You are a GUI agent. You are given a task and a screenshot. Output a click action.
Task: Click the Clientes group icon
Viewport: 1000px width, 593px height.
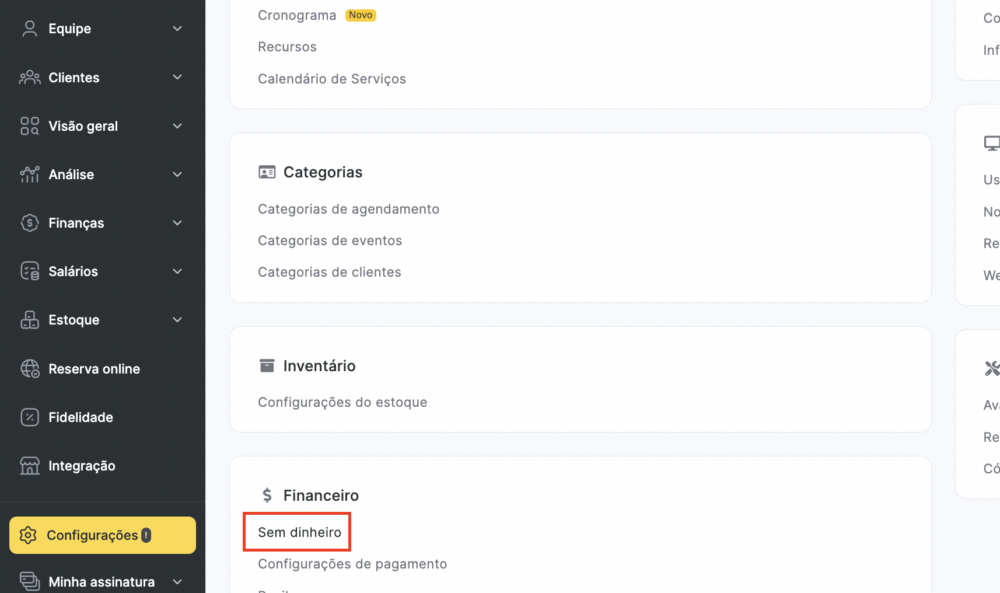tap(29, 77)
